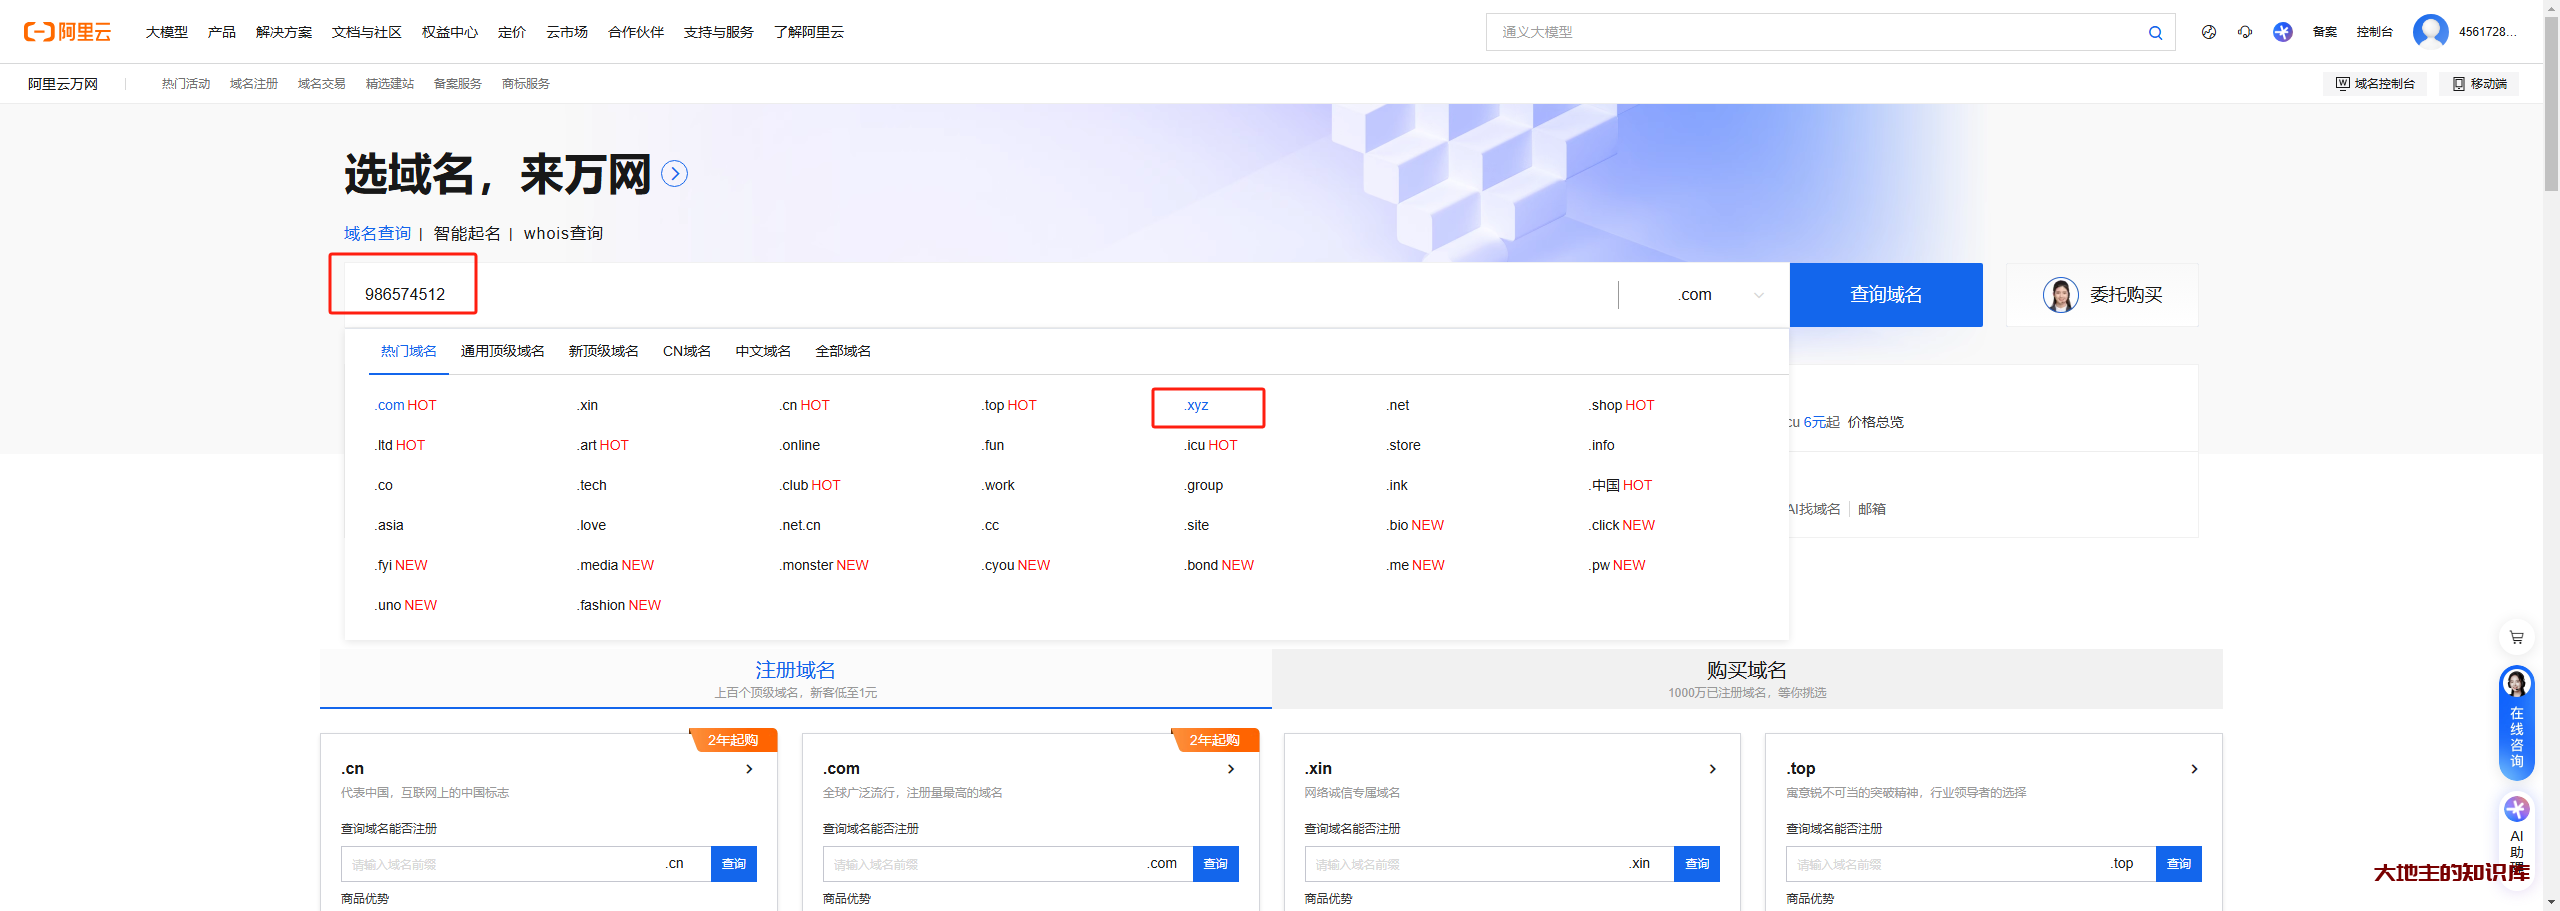Open the 文档与社区 menu
2560x911 pixels.
tap(367, 32)
